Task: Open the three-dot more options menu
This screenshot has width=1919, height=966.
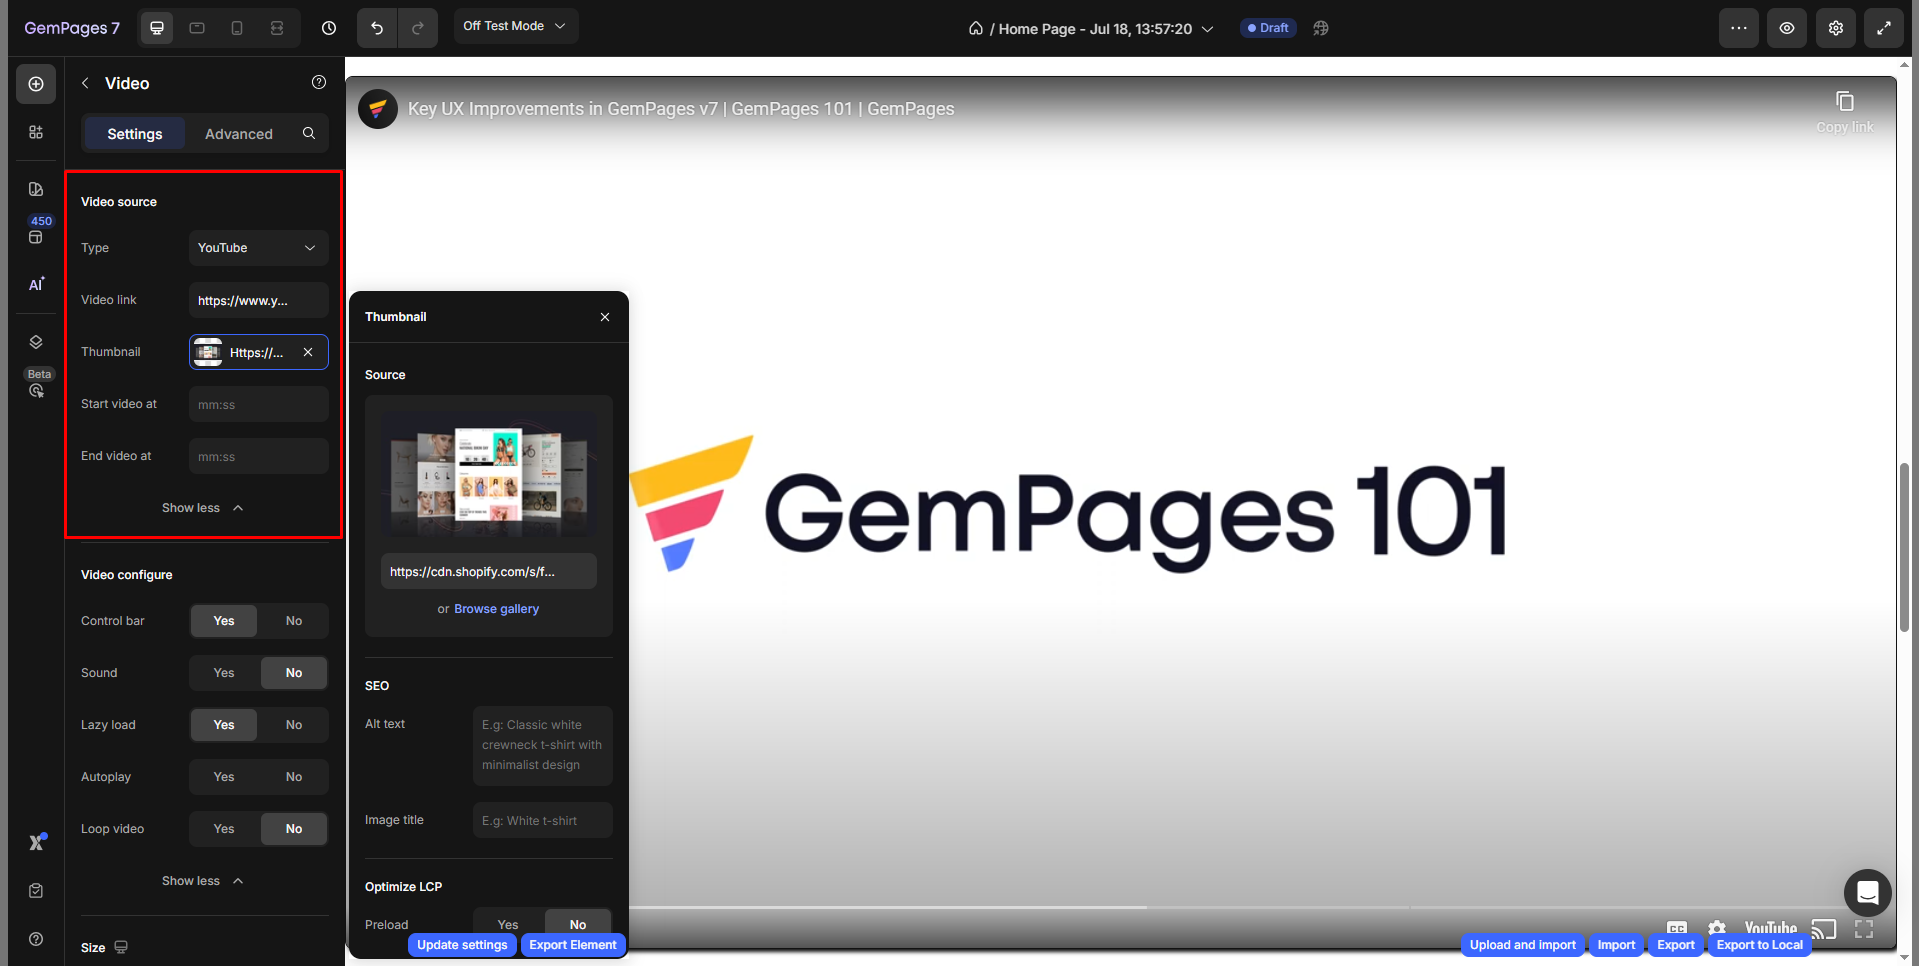Action: pyautogui.click(x=1739, y=28)
